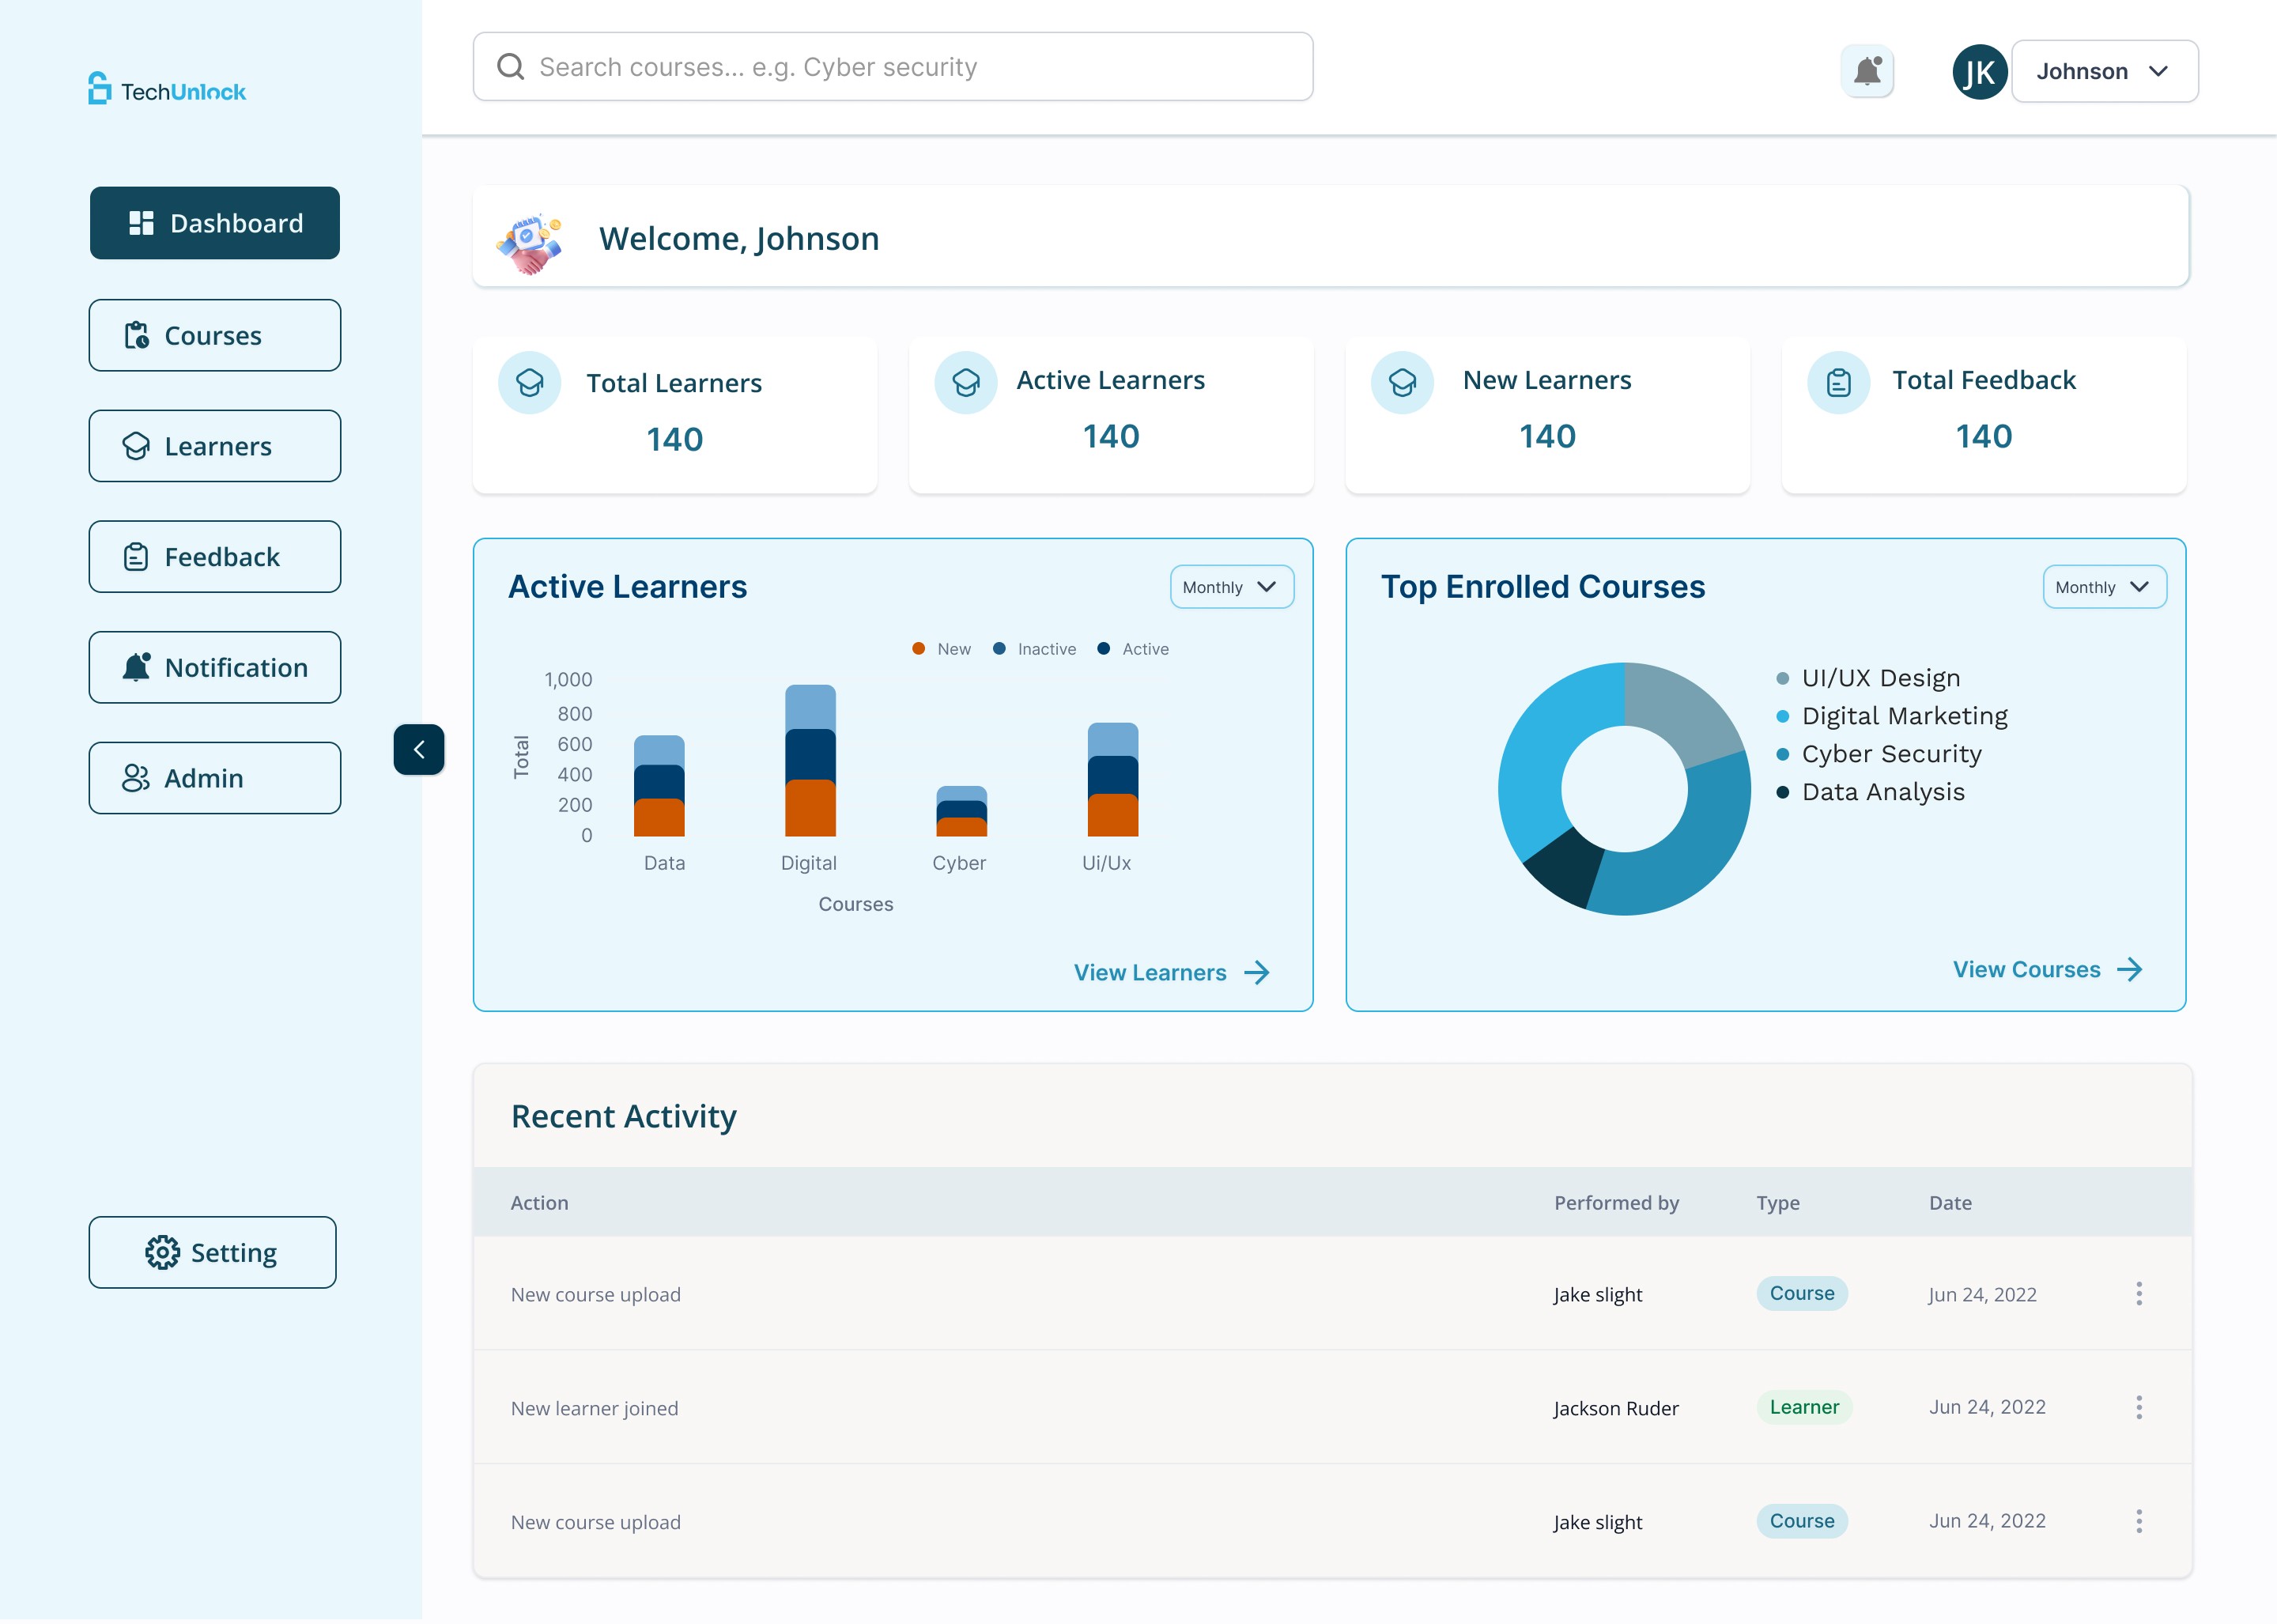Screen dimensions: 2277x1624
Task: Focus the Search courses input field
Action: coord(893,67)
